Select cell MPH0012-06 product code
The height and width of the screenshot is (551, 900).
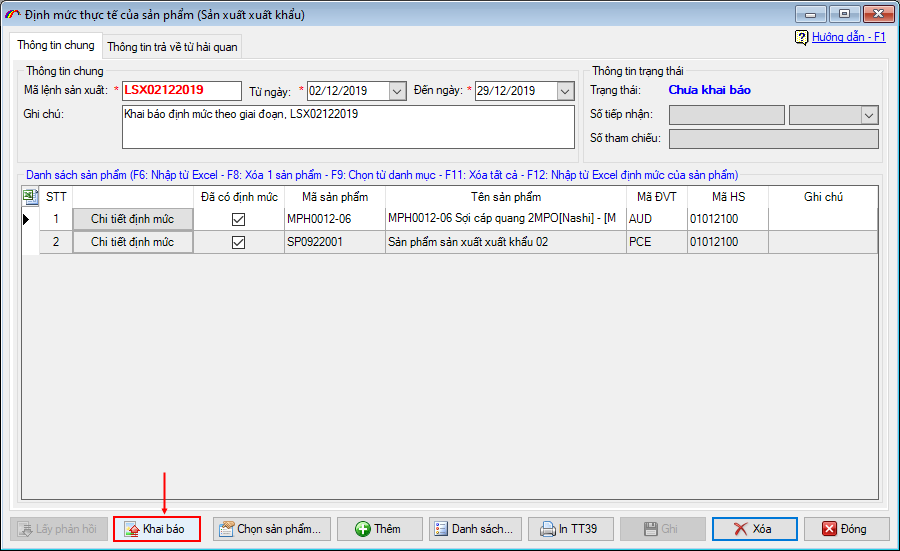[x=335, y=219]
